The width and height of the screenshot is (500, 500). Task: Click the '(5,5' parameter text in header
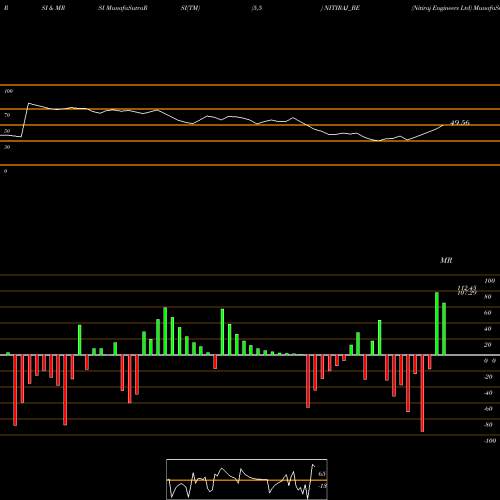(x=257, y=8)
